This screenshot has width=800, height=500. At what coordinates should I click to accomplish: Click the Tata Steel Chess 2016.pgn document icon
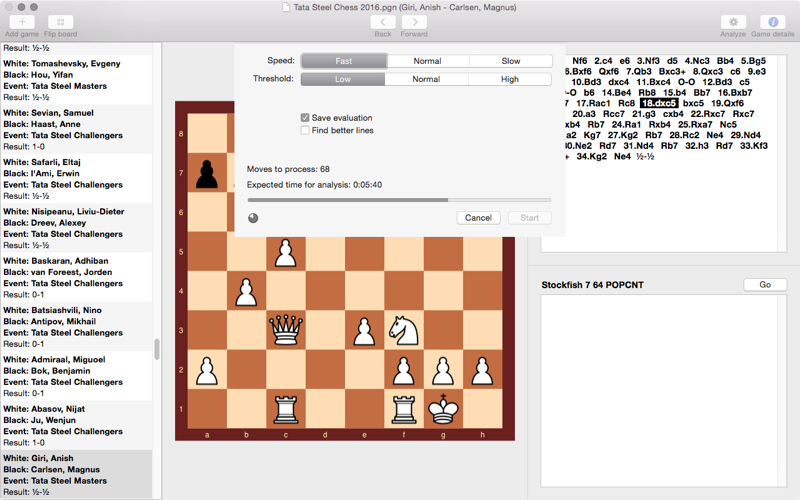click(287, 7)
